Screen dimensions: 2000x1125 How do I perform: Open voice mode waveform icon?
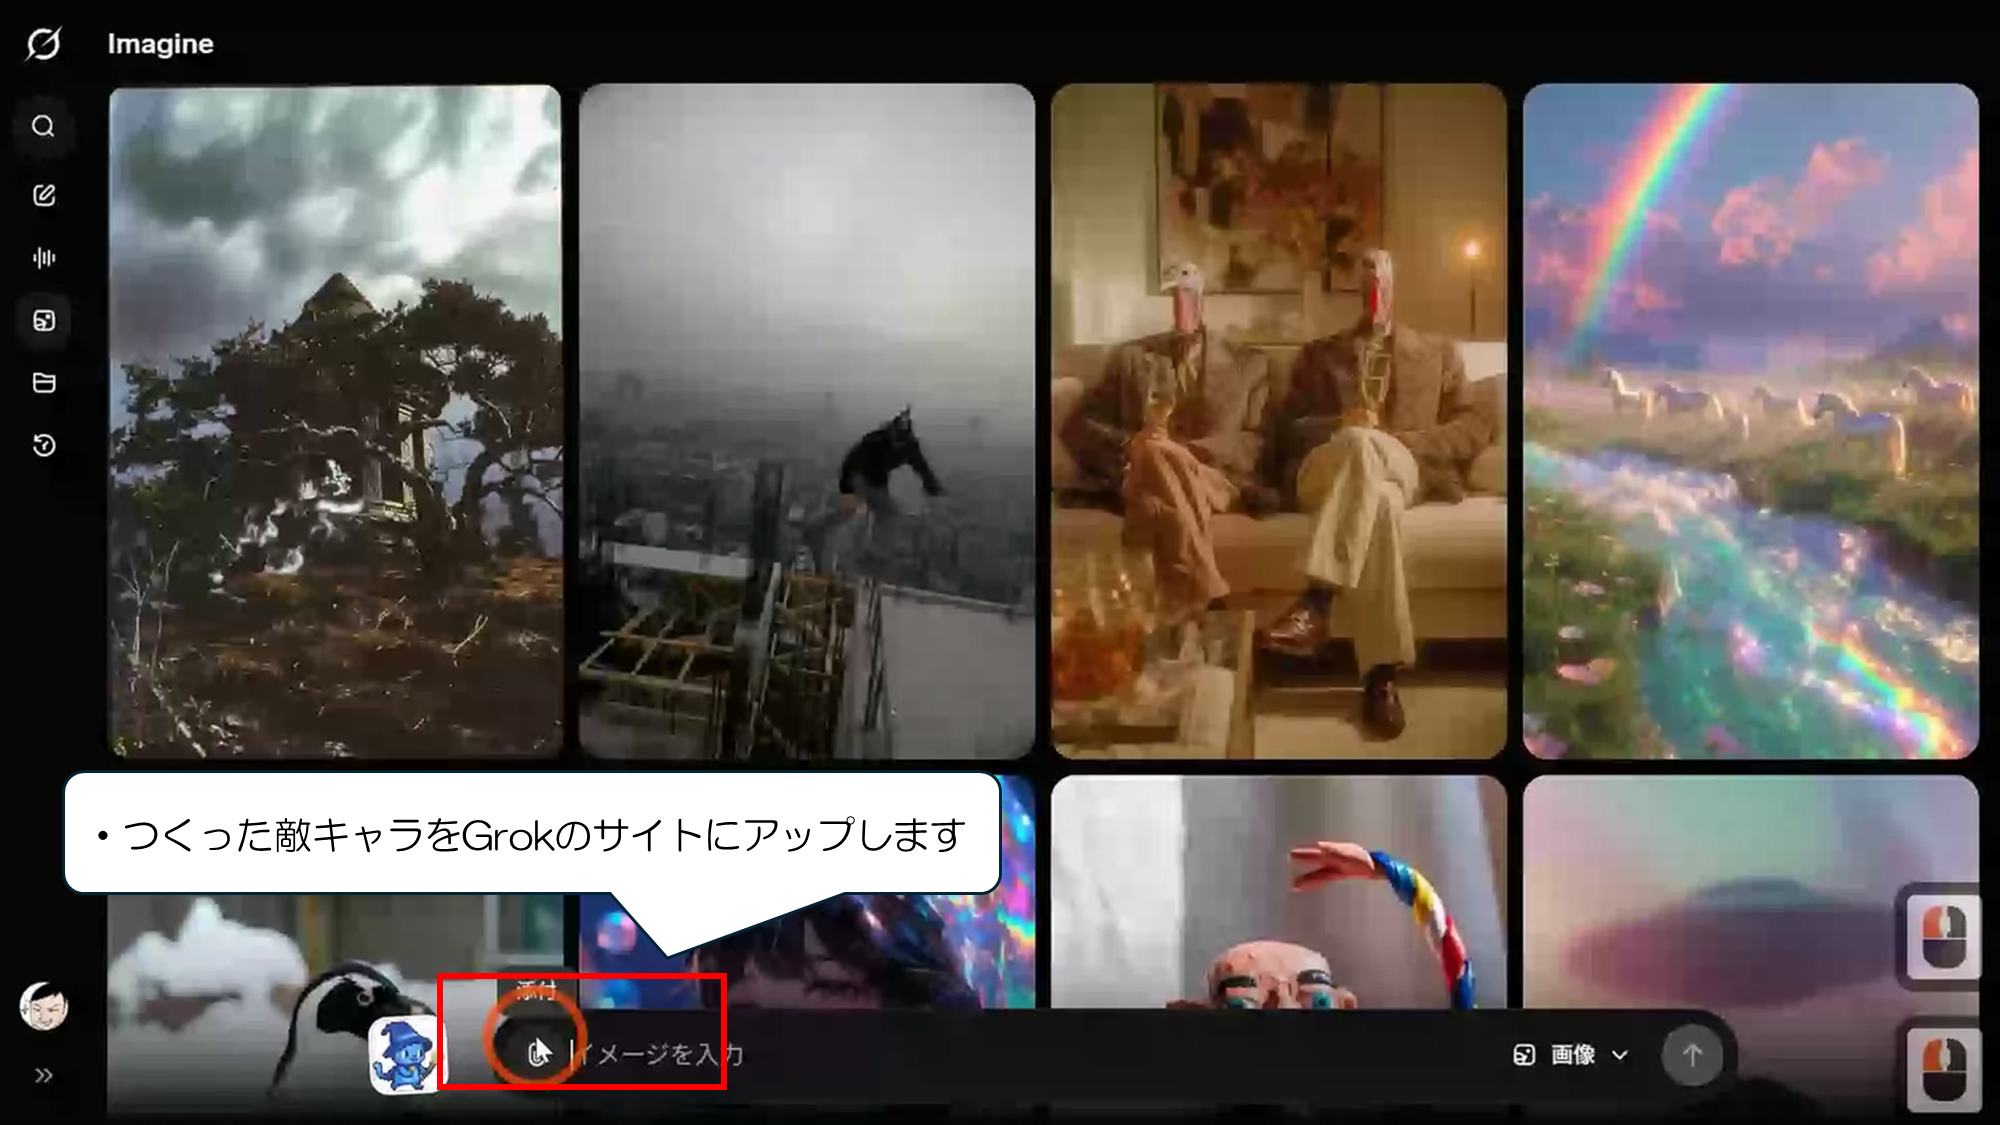43,258
